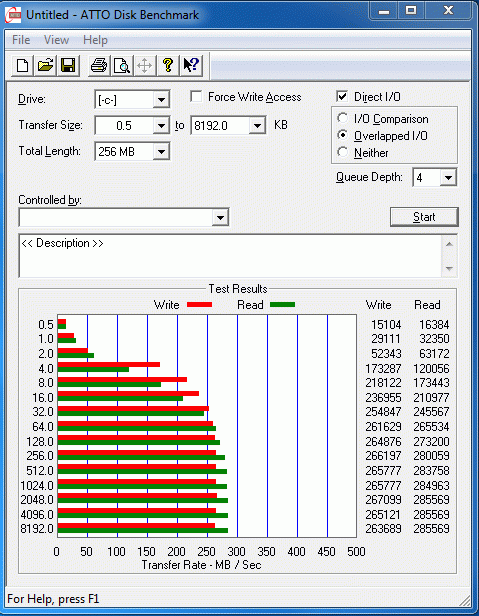Open the File menu
Screen dimensions: 479x616
click(x=21, y=40)
